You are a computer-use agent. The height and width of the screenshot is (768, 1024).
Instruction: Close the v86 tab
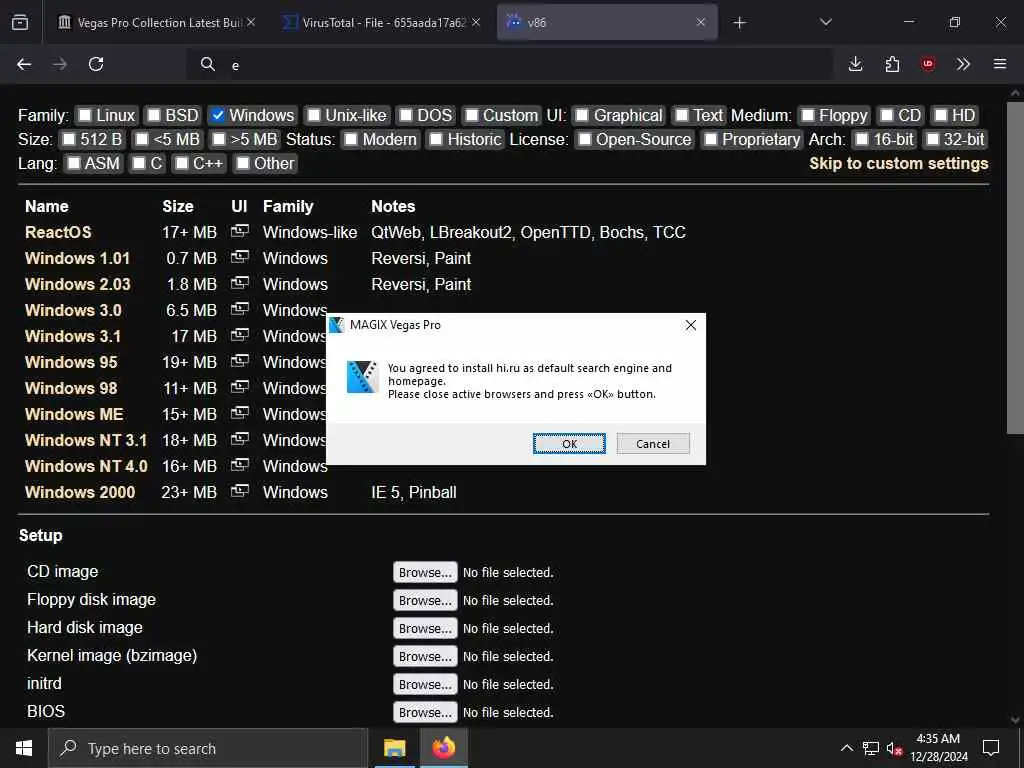(701, 22)
